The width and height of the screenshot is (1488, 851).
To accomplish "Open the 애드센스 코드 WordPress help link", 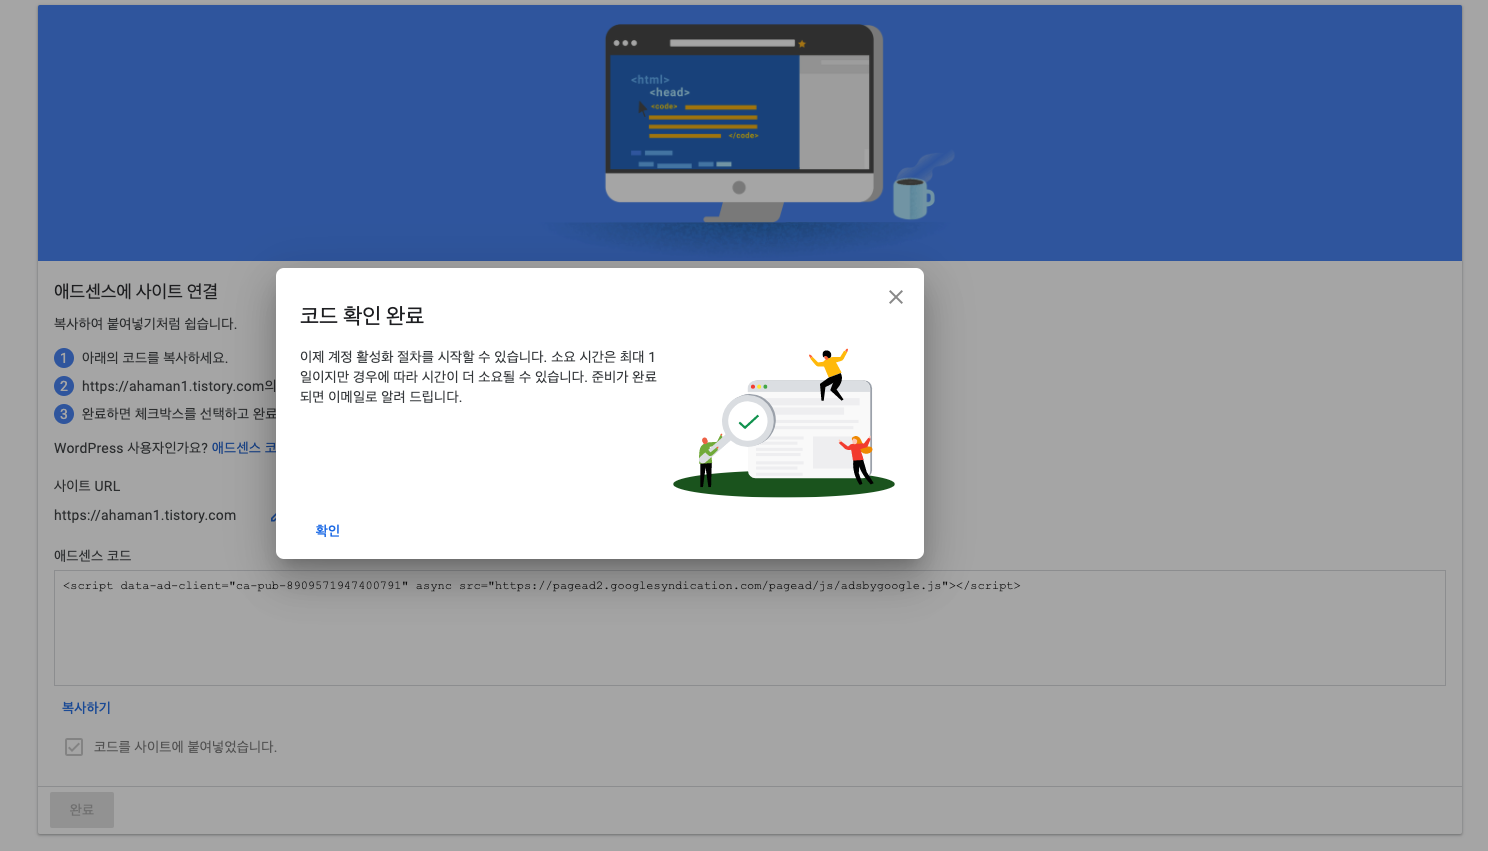I will coord(243,448).
